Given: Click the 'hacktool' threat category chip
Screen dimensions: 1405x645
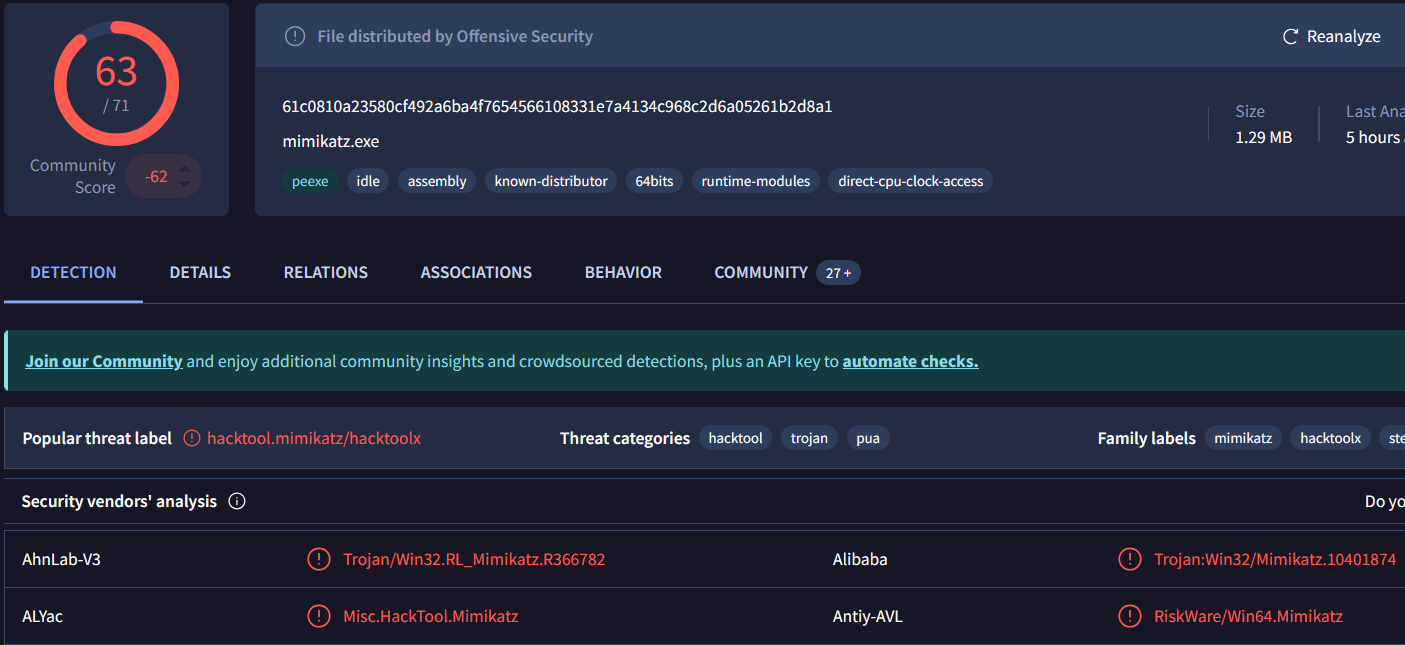Looking at the screenshot, I should 735,438.
